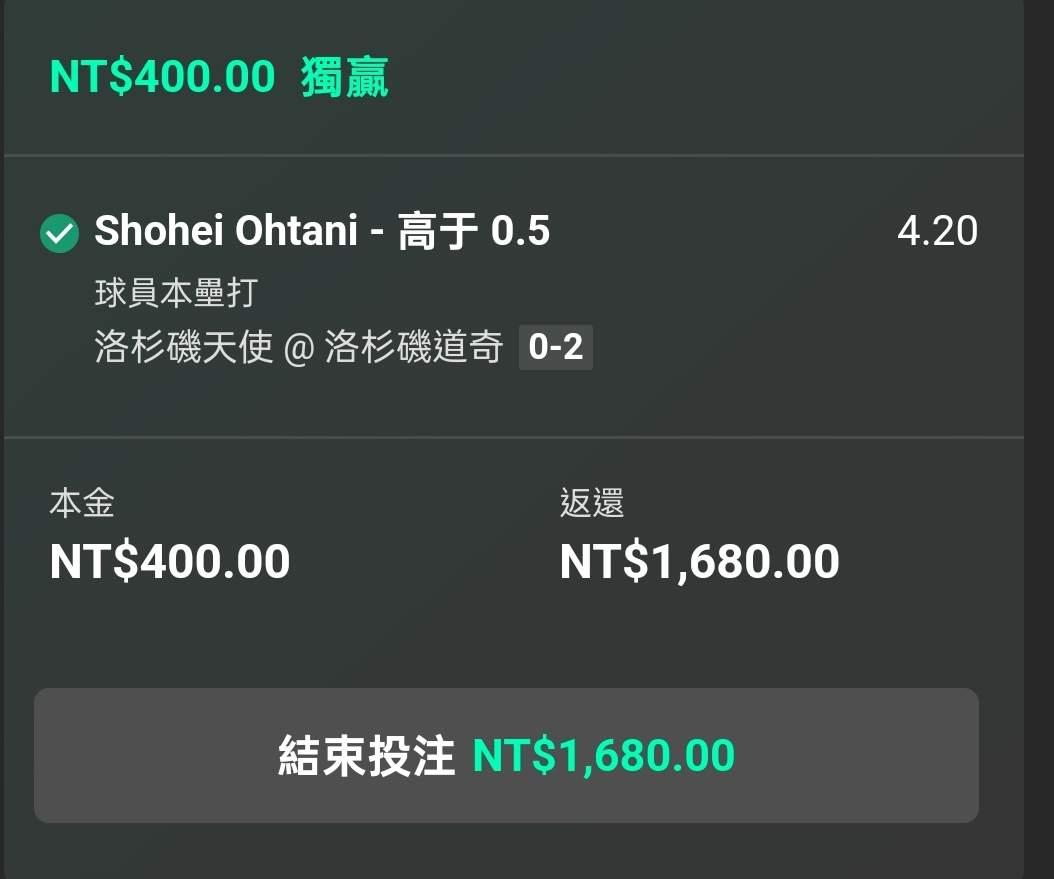Viewport: 1054px width, 879px height.
Task: Open the Shohei Ohtani selection name
Action: point(226,231)
